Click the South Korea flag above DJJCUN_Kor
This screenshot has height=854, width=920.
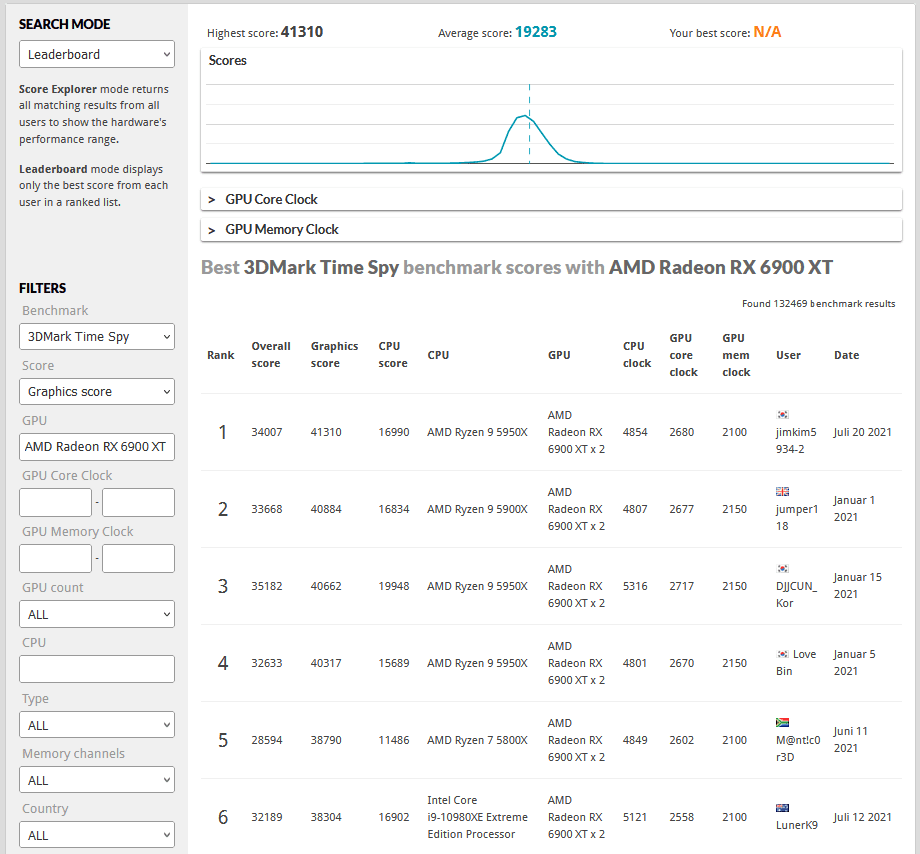(x=783, y=568)
